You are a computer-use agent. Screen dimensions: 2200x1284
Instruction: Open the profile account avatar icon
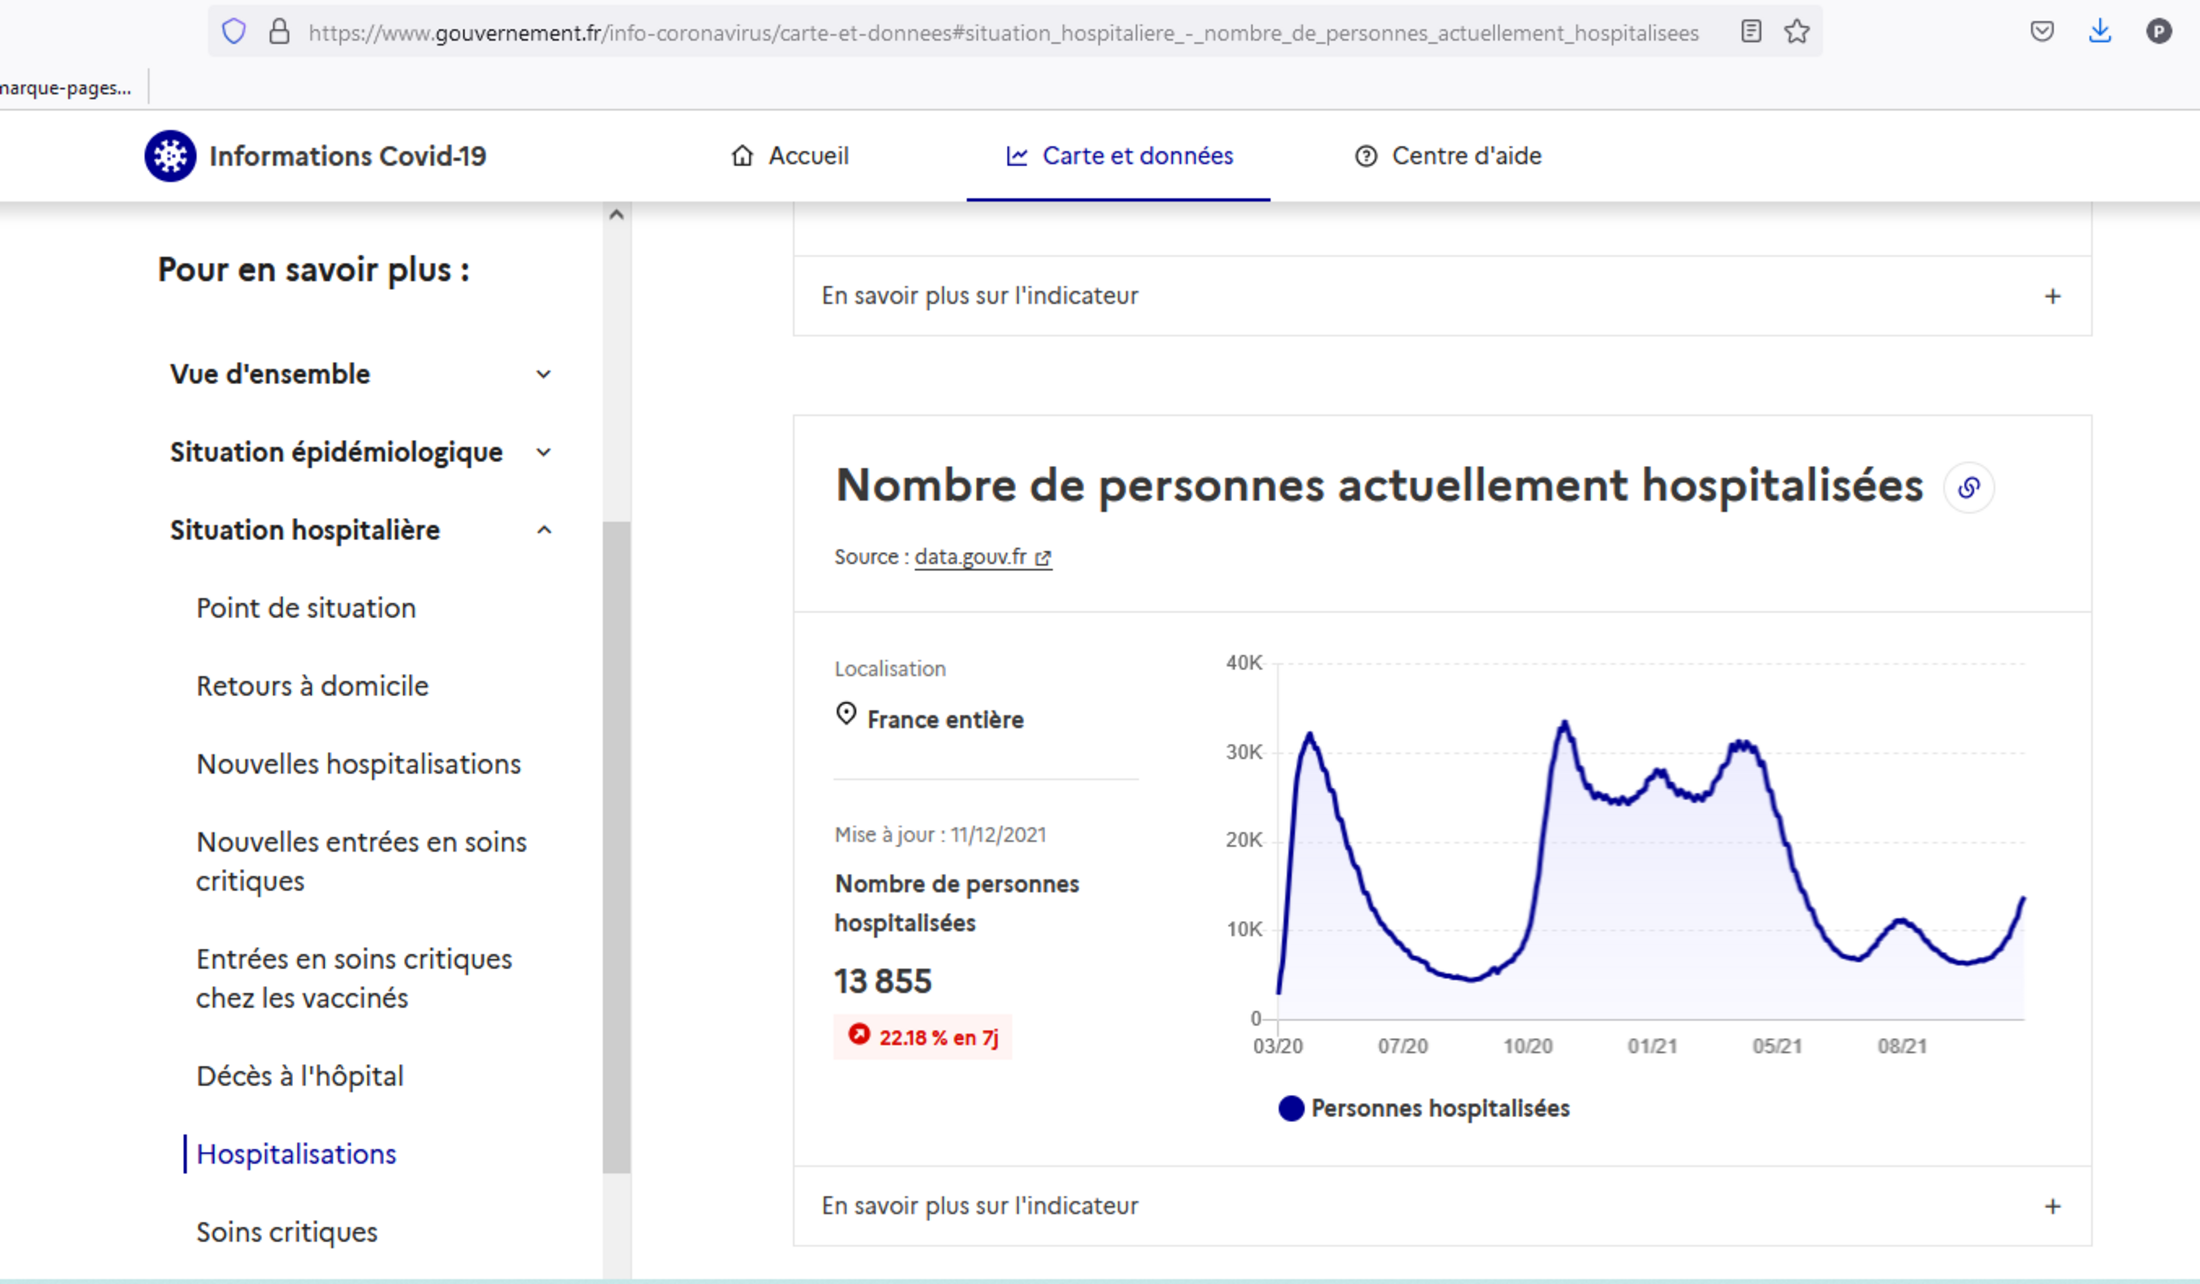coord(2158,32)
